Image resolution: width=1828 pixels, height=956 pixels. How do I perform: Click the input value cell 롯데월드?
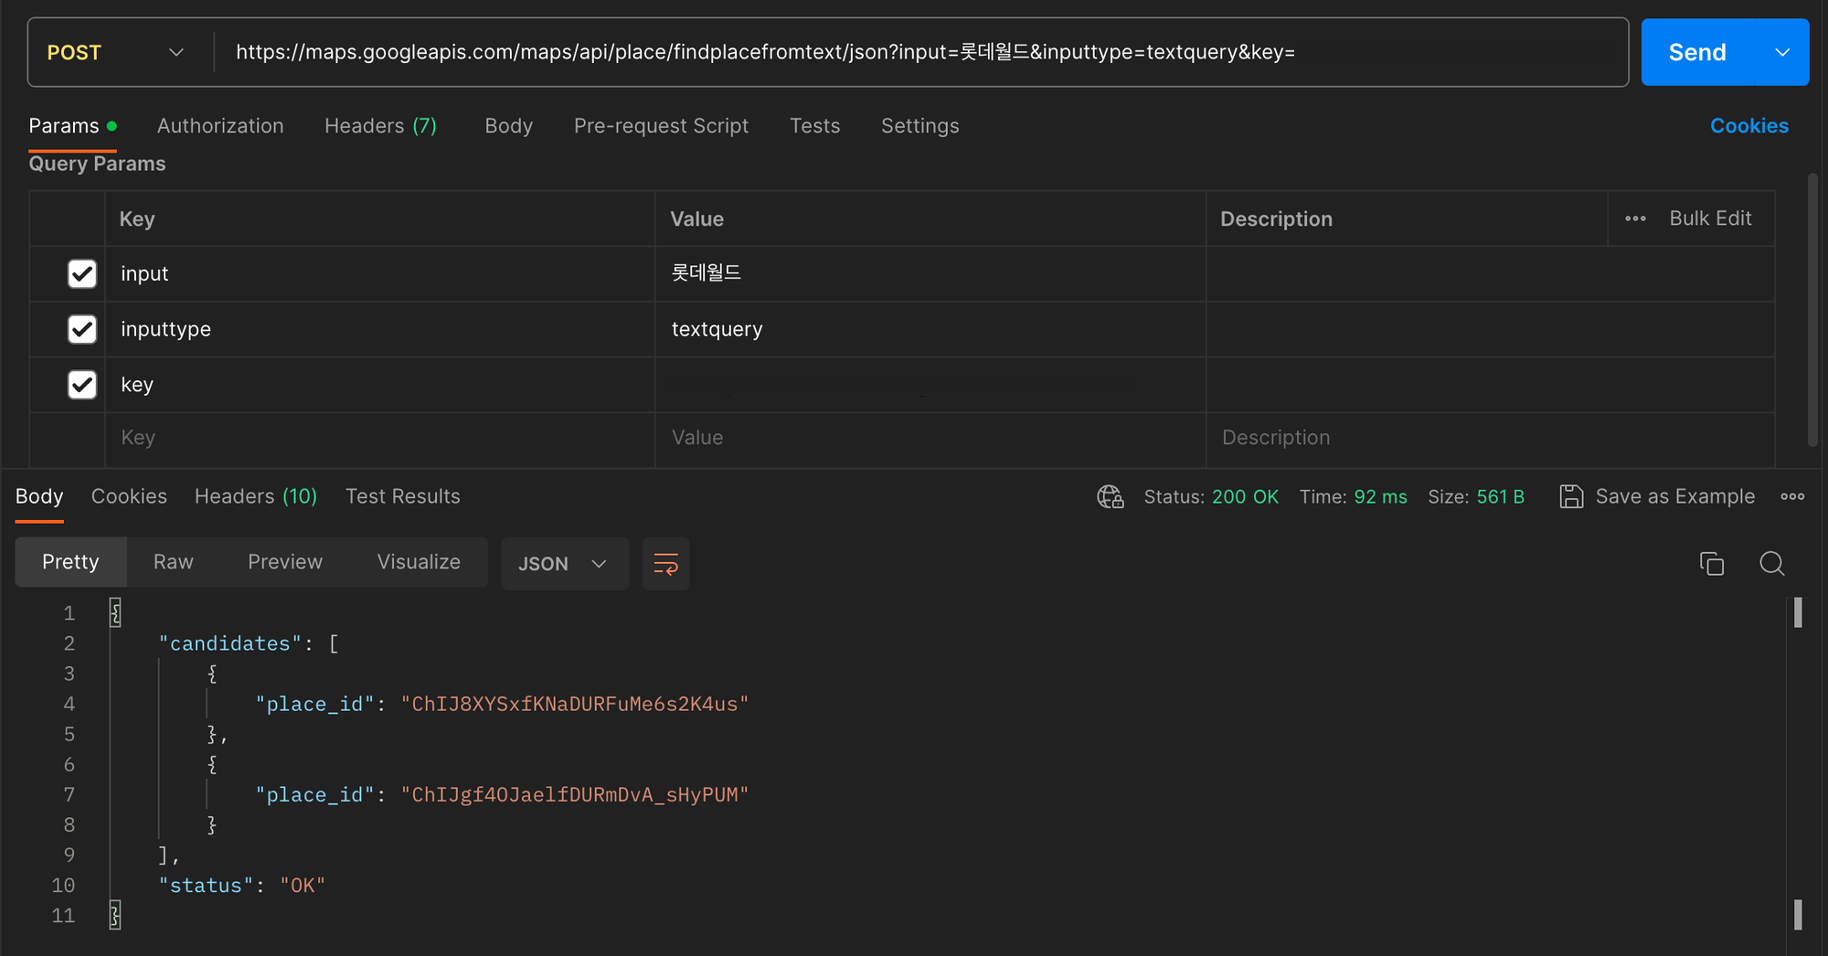930,274
